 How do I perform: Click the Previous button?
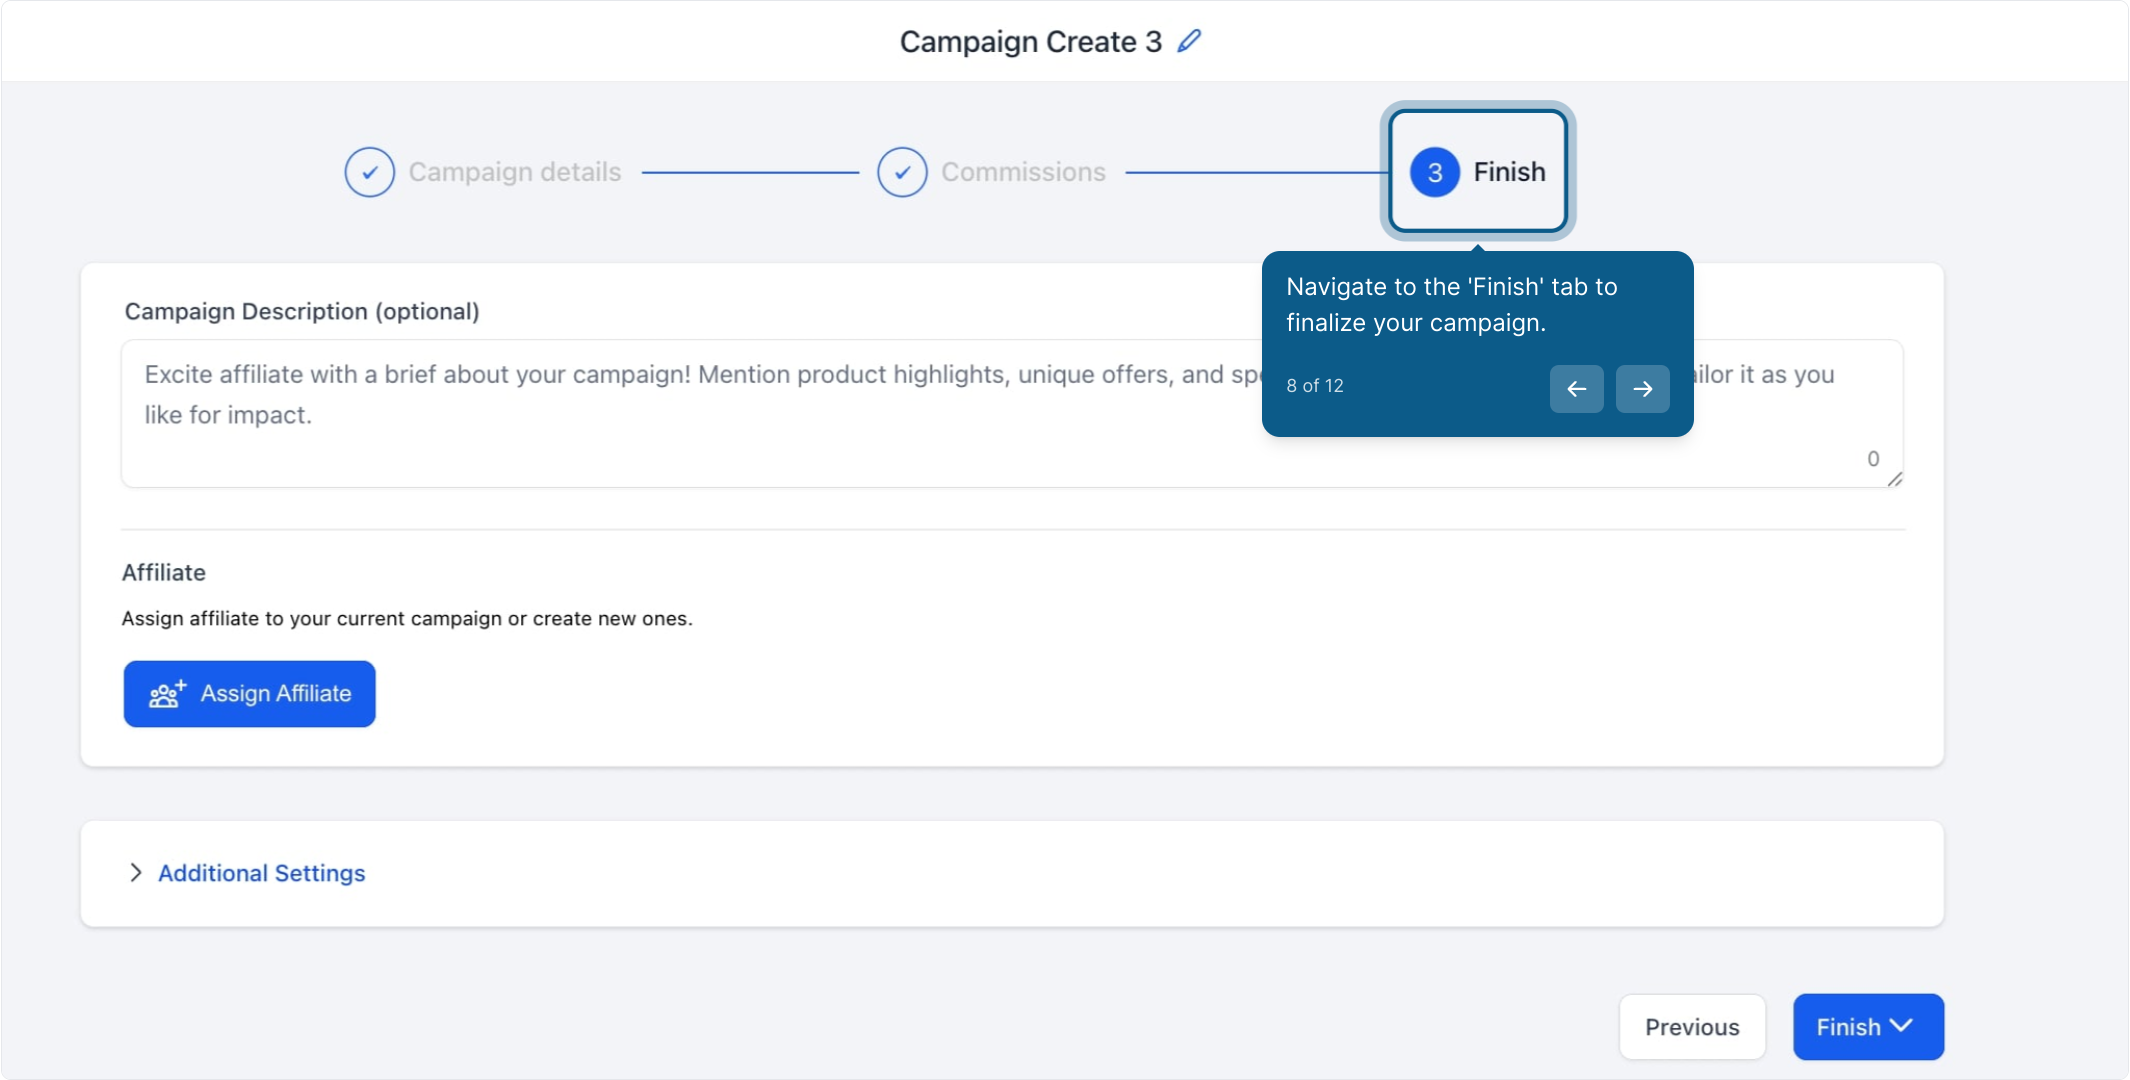click(1692, 1027)
